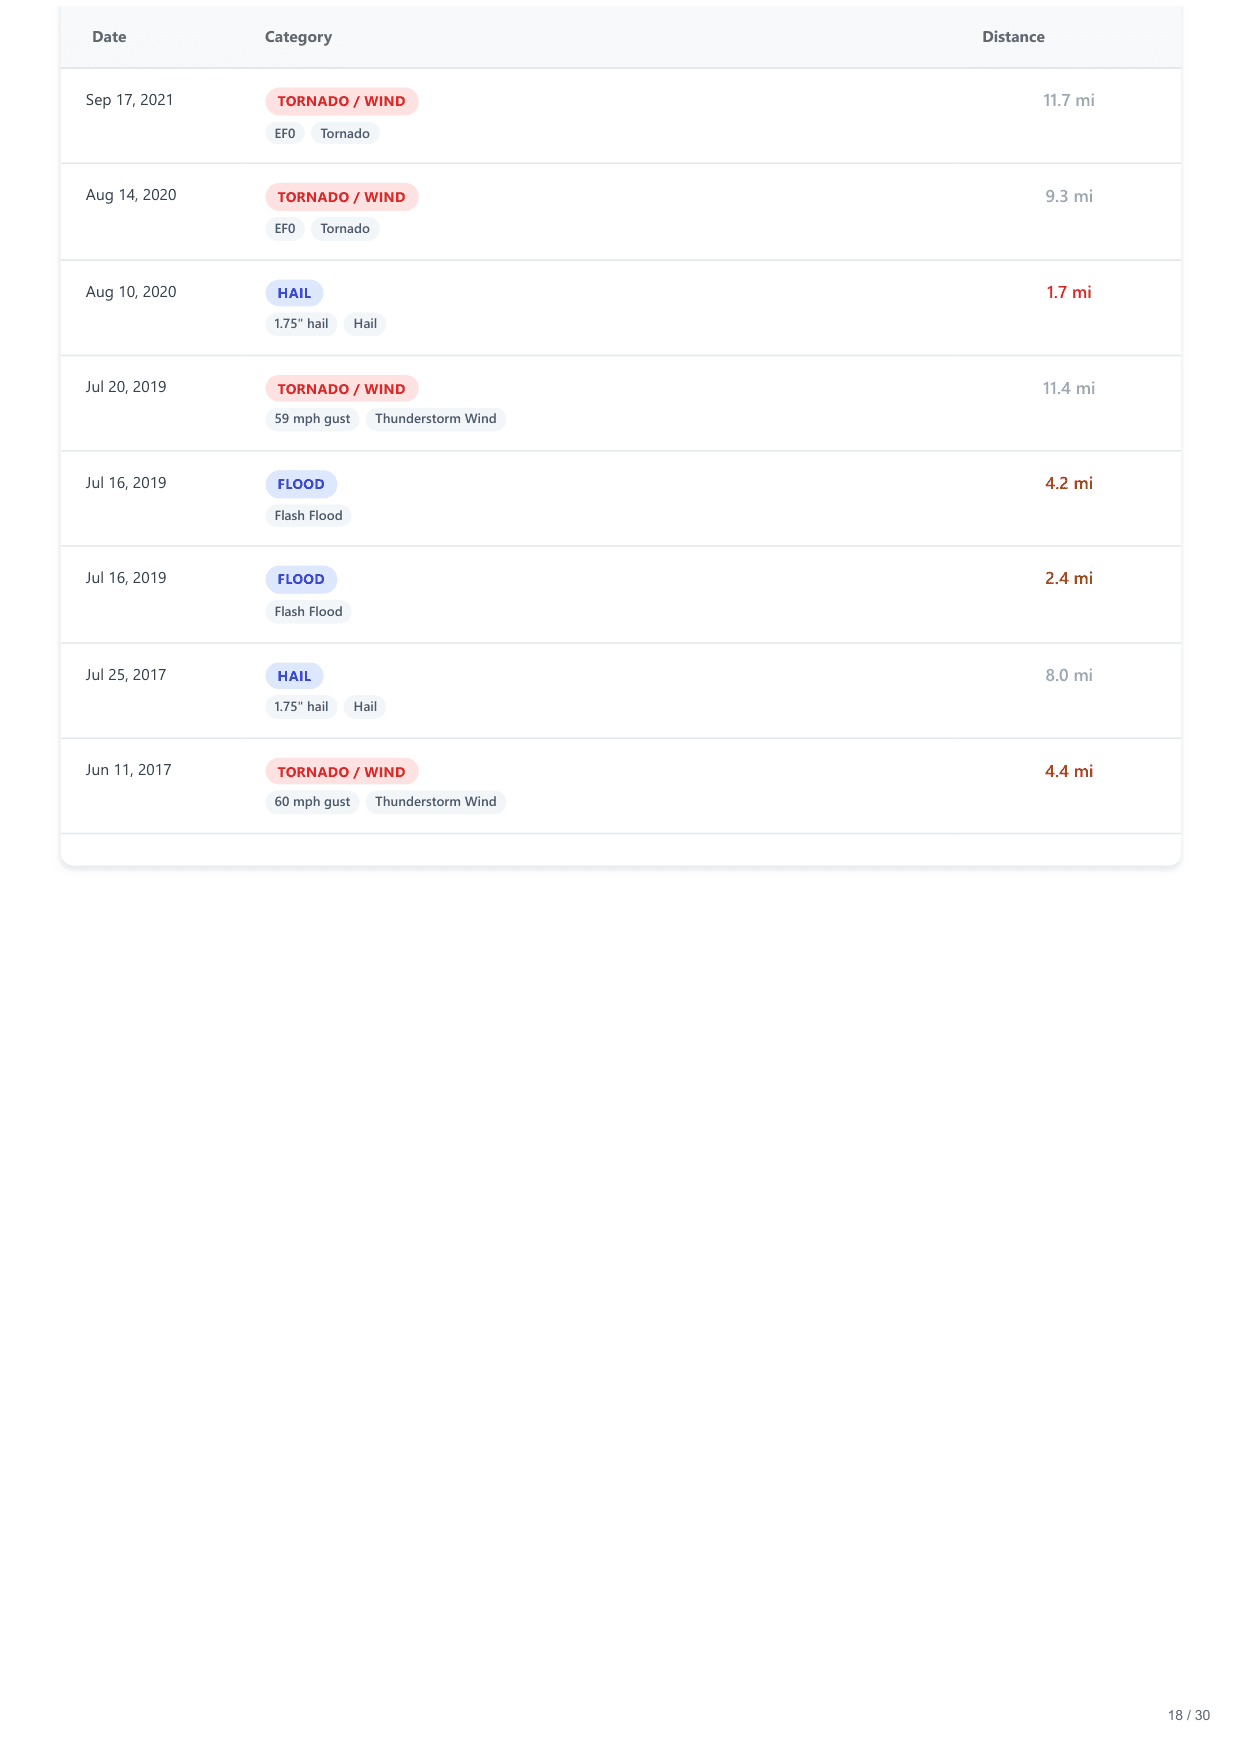
Task: Click the EF0 tag in Aug 14, 2020 row
Action: 285,229
